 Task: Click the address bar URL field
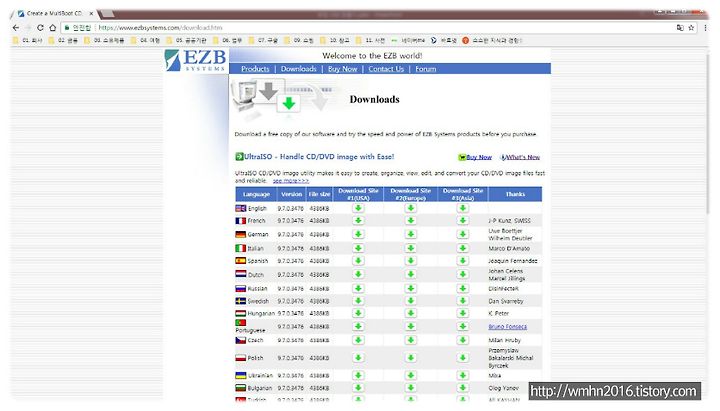click(367, 28)
